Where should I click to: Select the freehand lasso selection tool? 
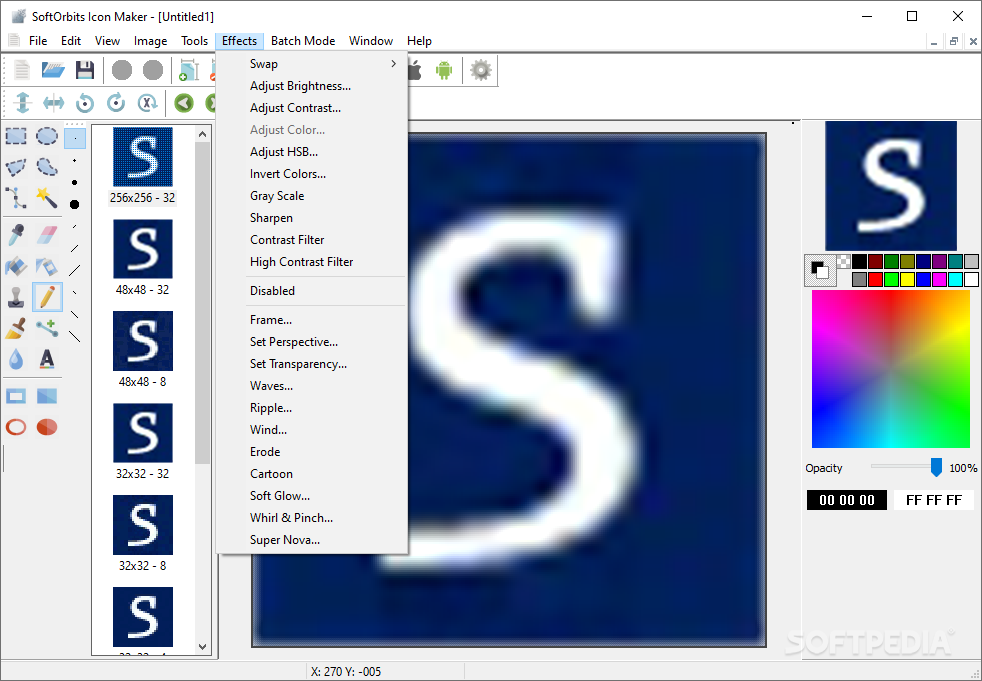click(x=46, y=167)
